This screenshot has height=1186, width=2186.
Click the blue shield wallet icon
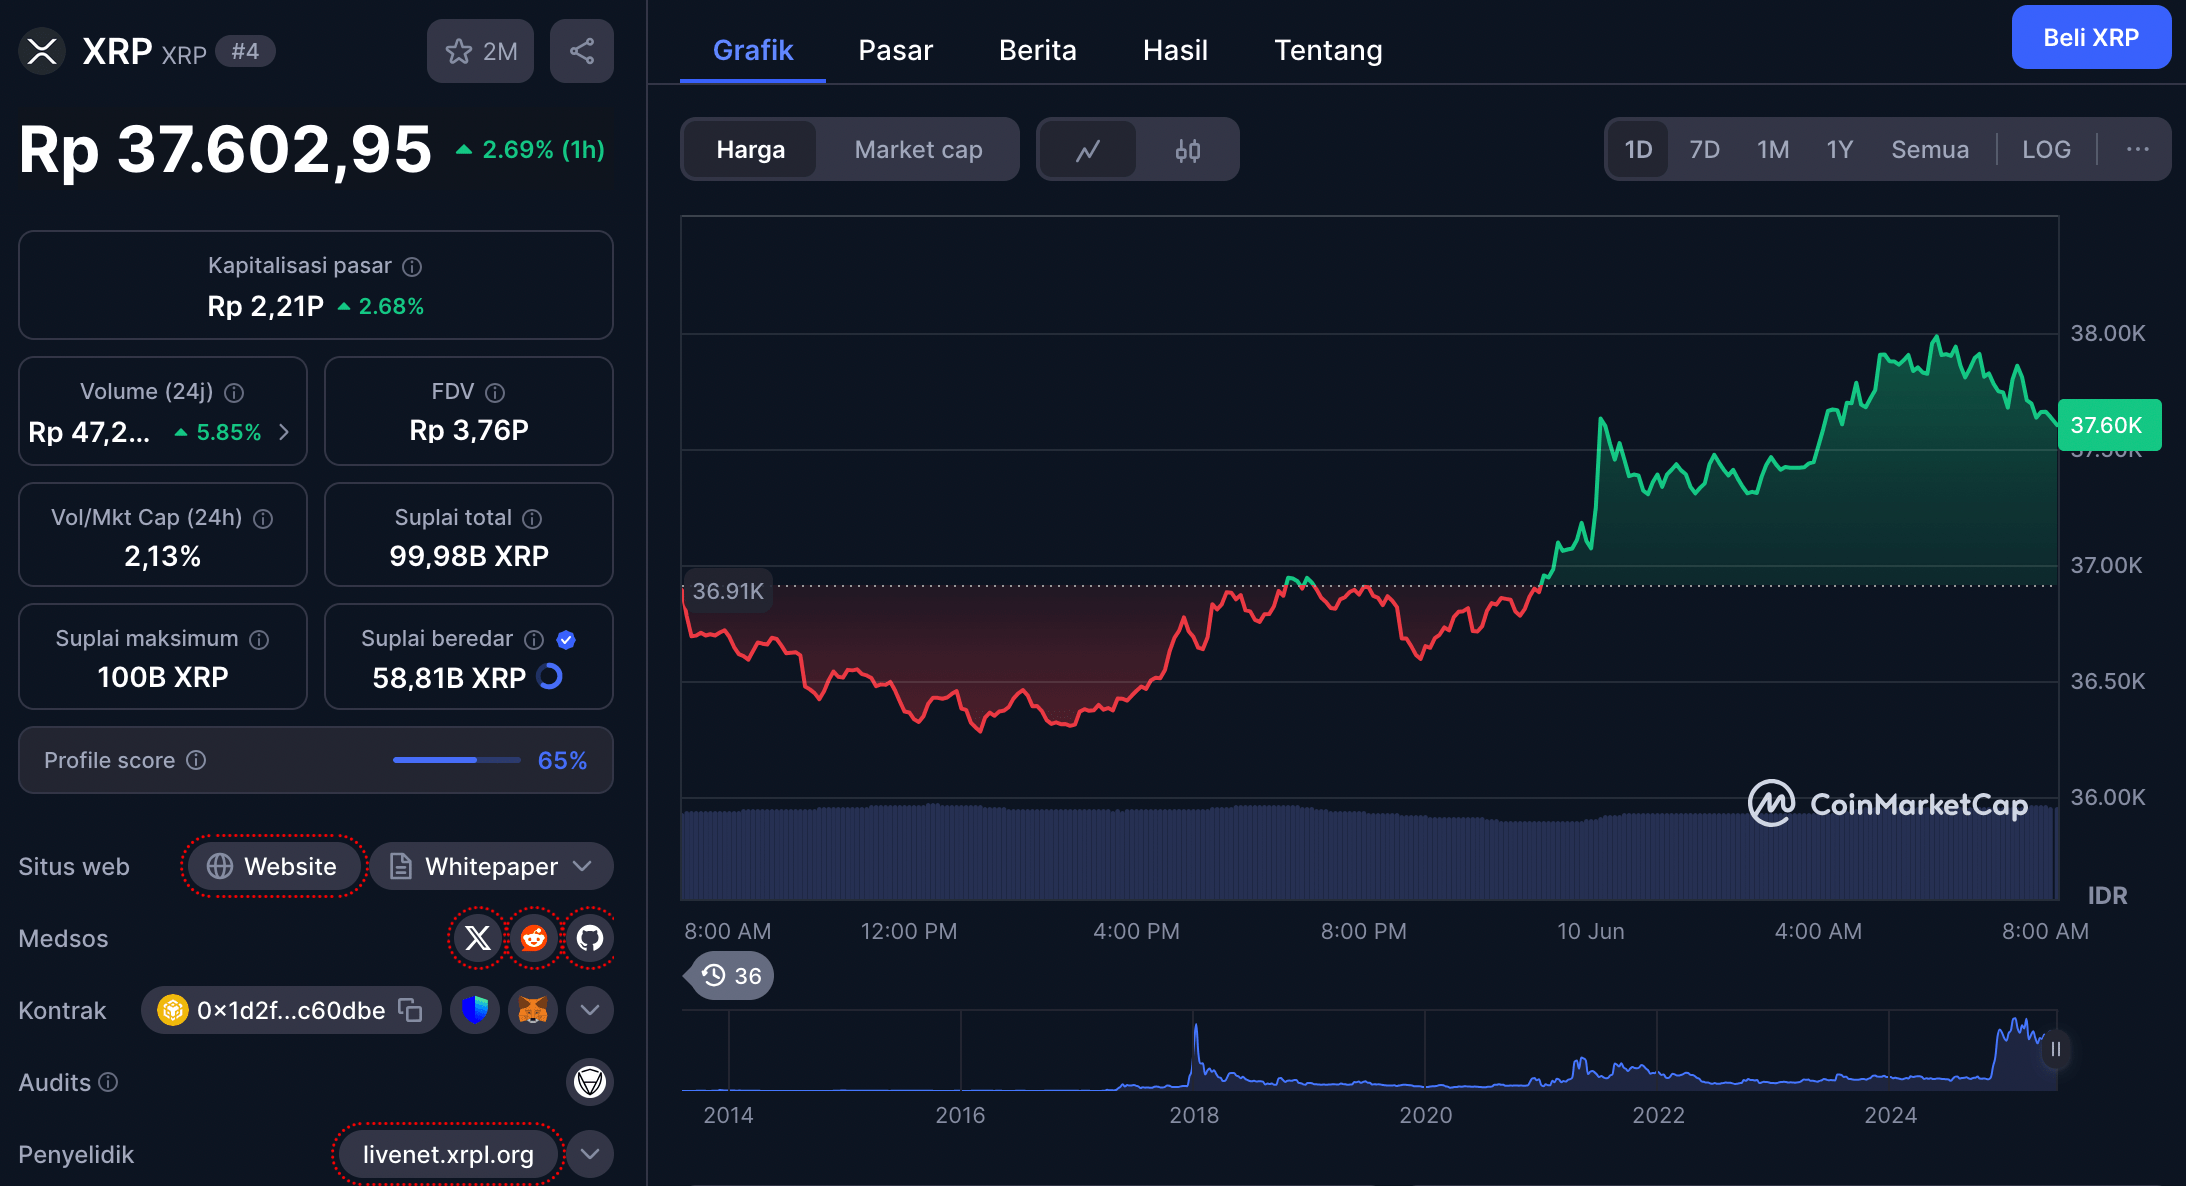[x=475, y=1010]
